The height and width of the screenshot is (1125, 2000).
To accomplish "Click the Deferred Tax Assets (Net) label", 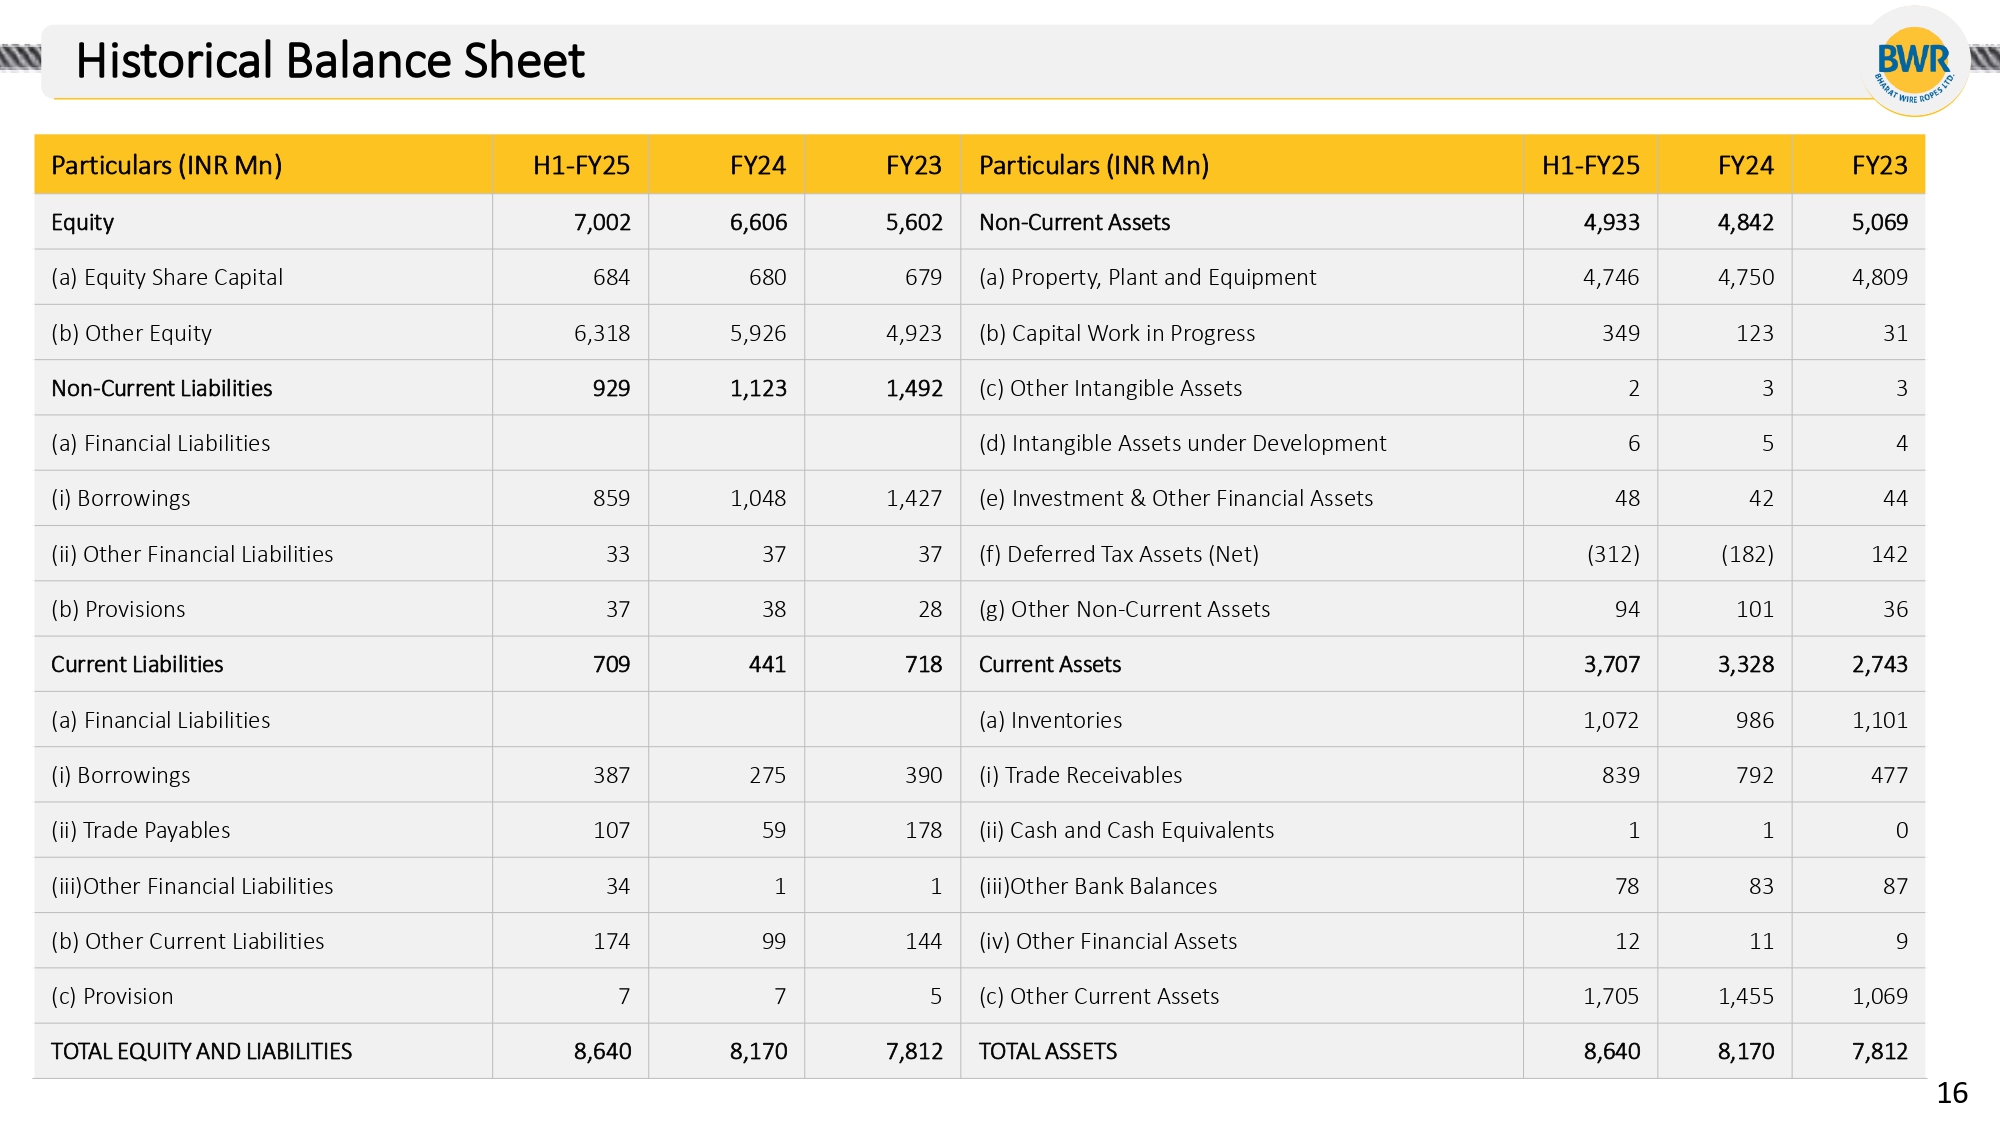I will pyautogui.click(x=1118, y=554).
